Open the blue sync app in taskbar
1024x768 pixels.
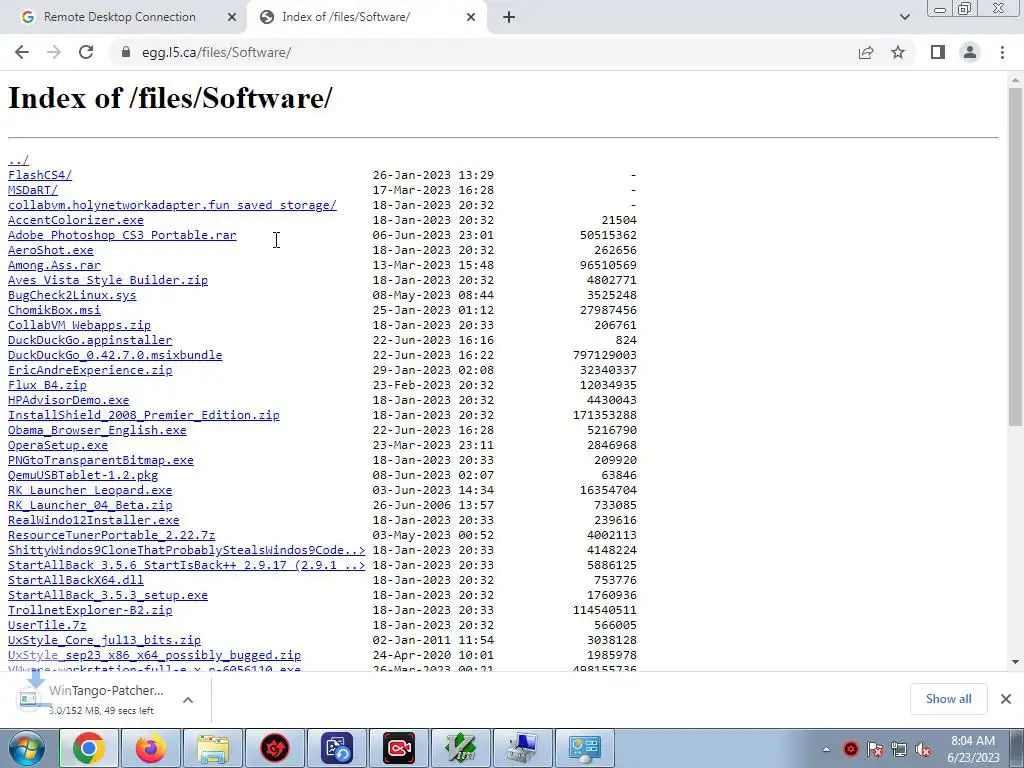tap(337, 748)
